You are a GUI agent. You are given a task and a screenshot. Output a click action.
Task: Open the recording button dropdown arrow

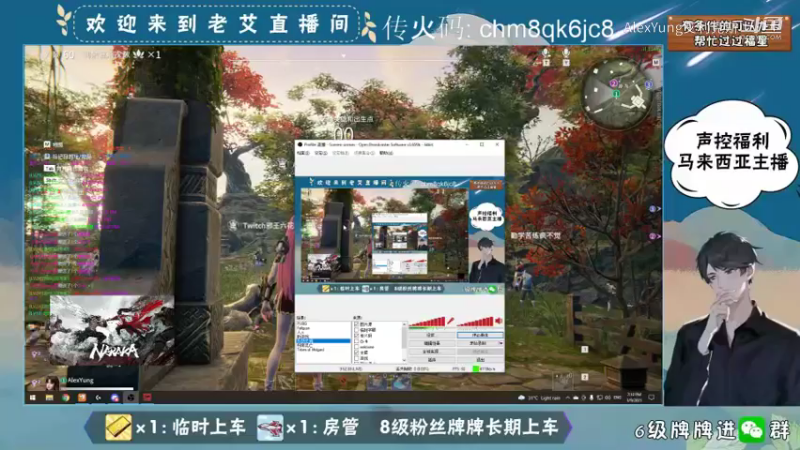(501, 343)
